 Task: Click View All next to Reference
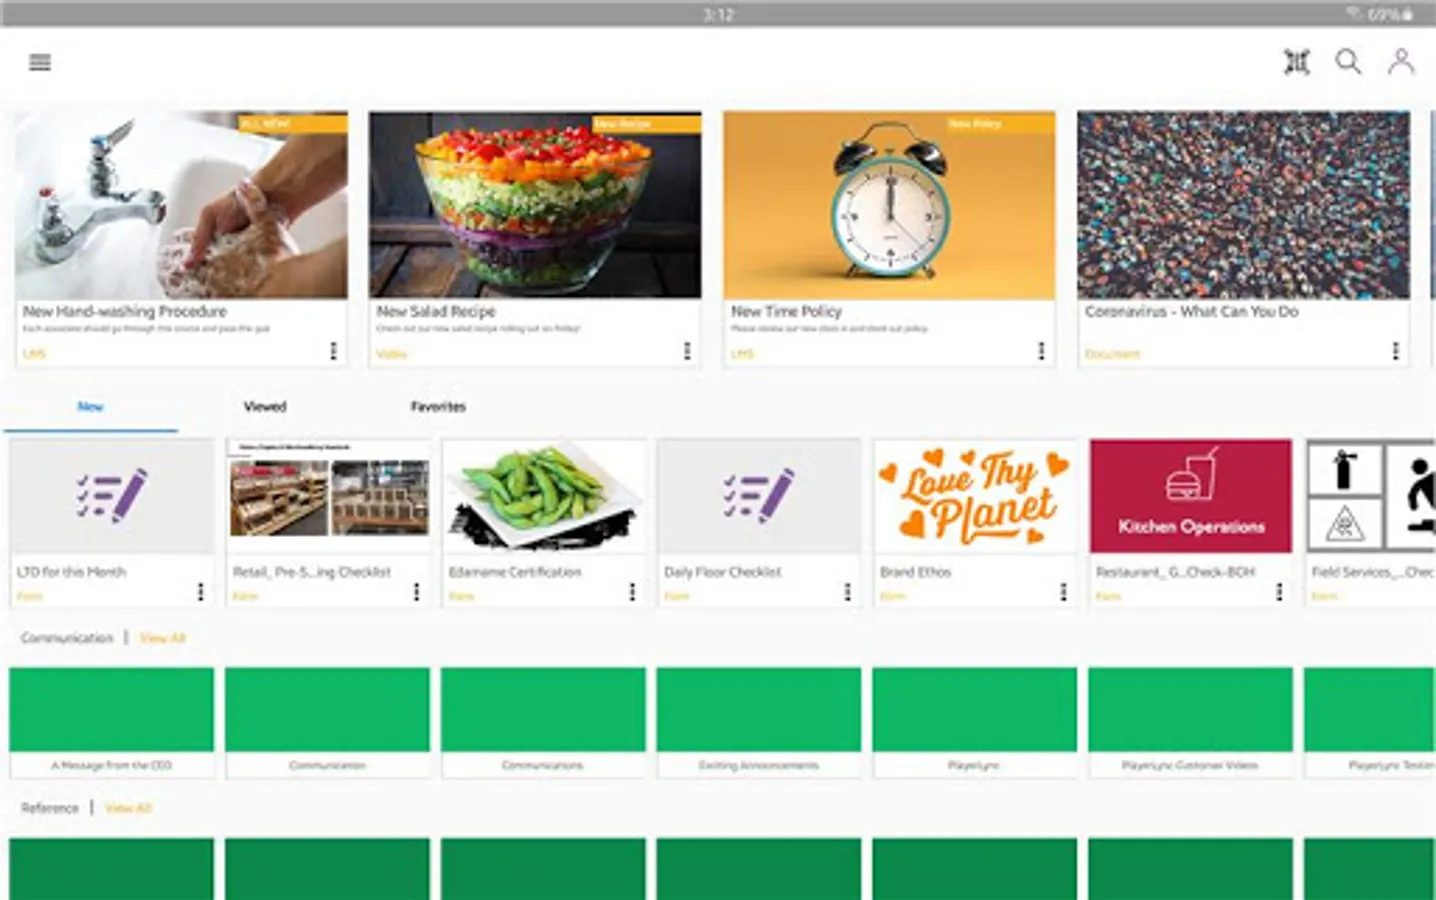pos(128,808)
